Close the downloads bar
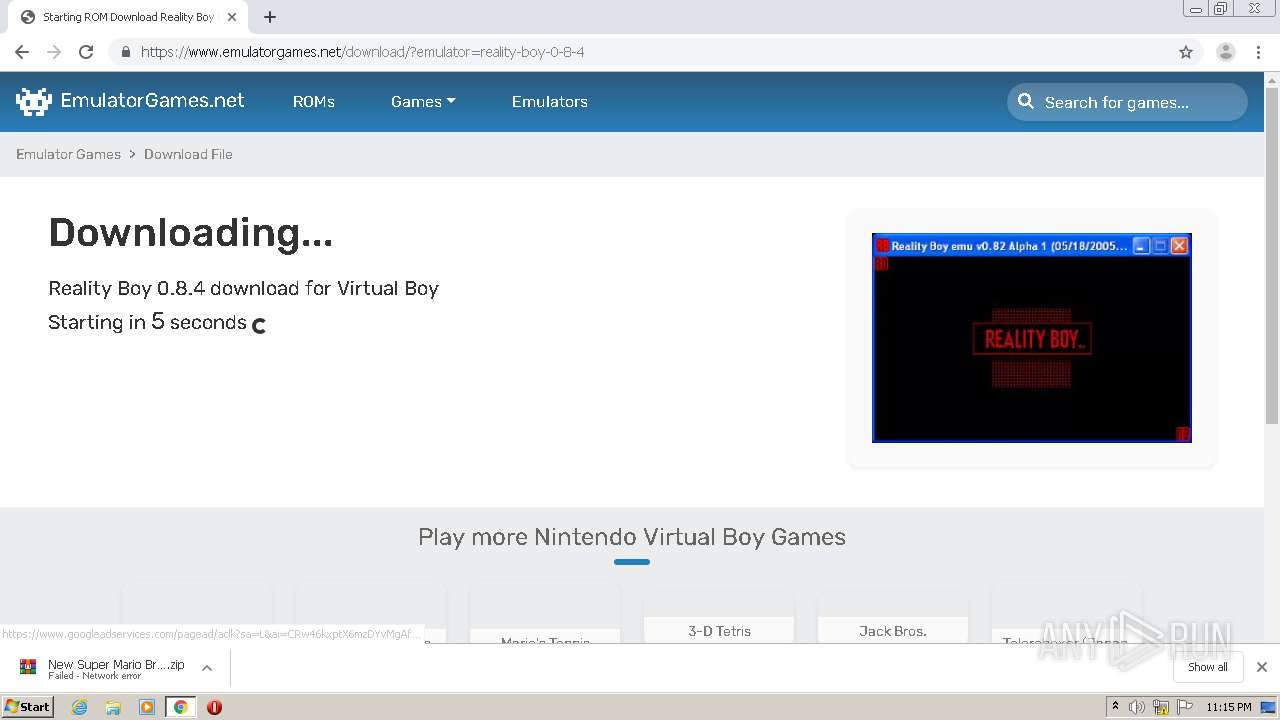Screen dimensions: 1280x720 click(1262, 667)
